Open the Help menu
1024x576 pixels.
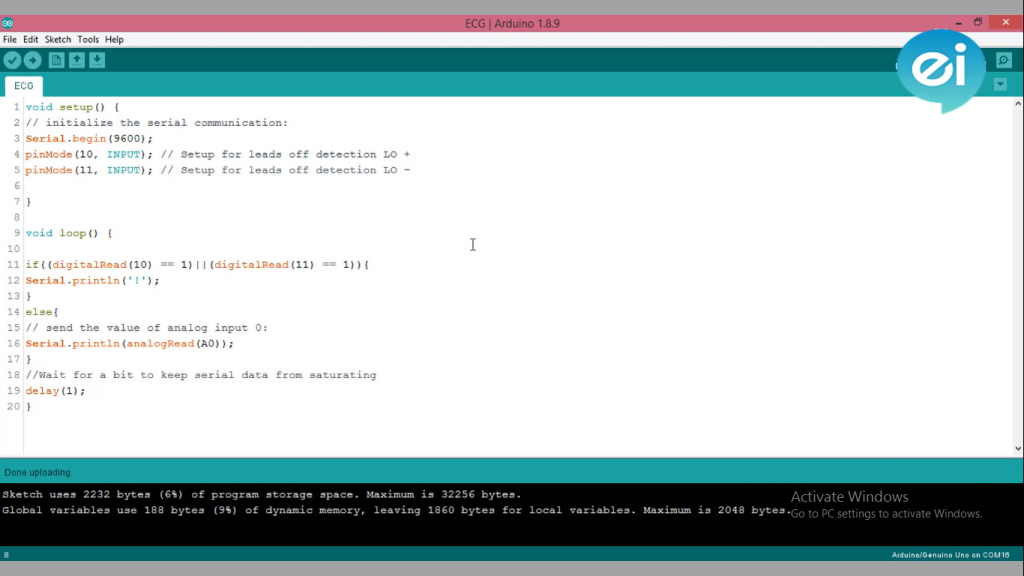tap(115, 40)
